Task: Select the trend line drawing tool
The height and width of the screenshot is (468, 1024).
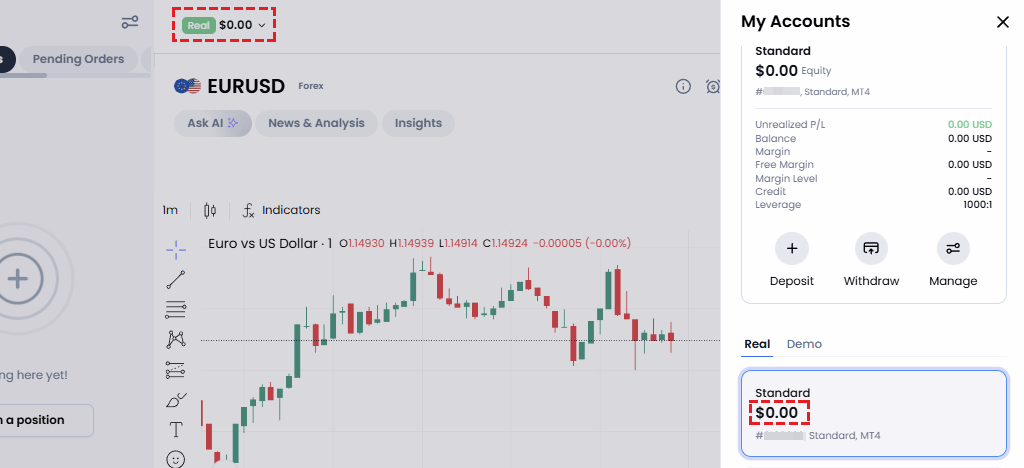Action: (176, 279)
